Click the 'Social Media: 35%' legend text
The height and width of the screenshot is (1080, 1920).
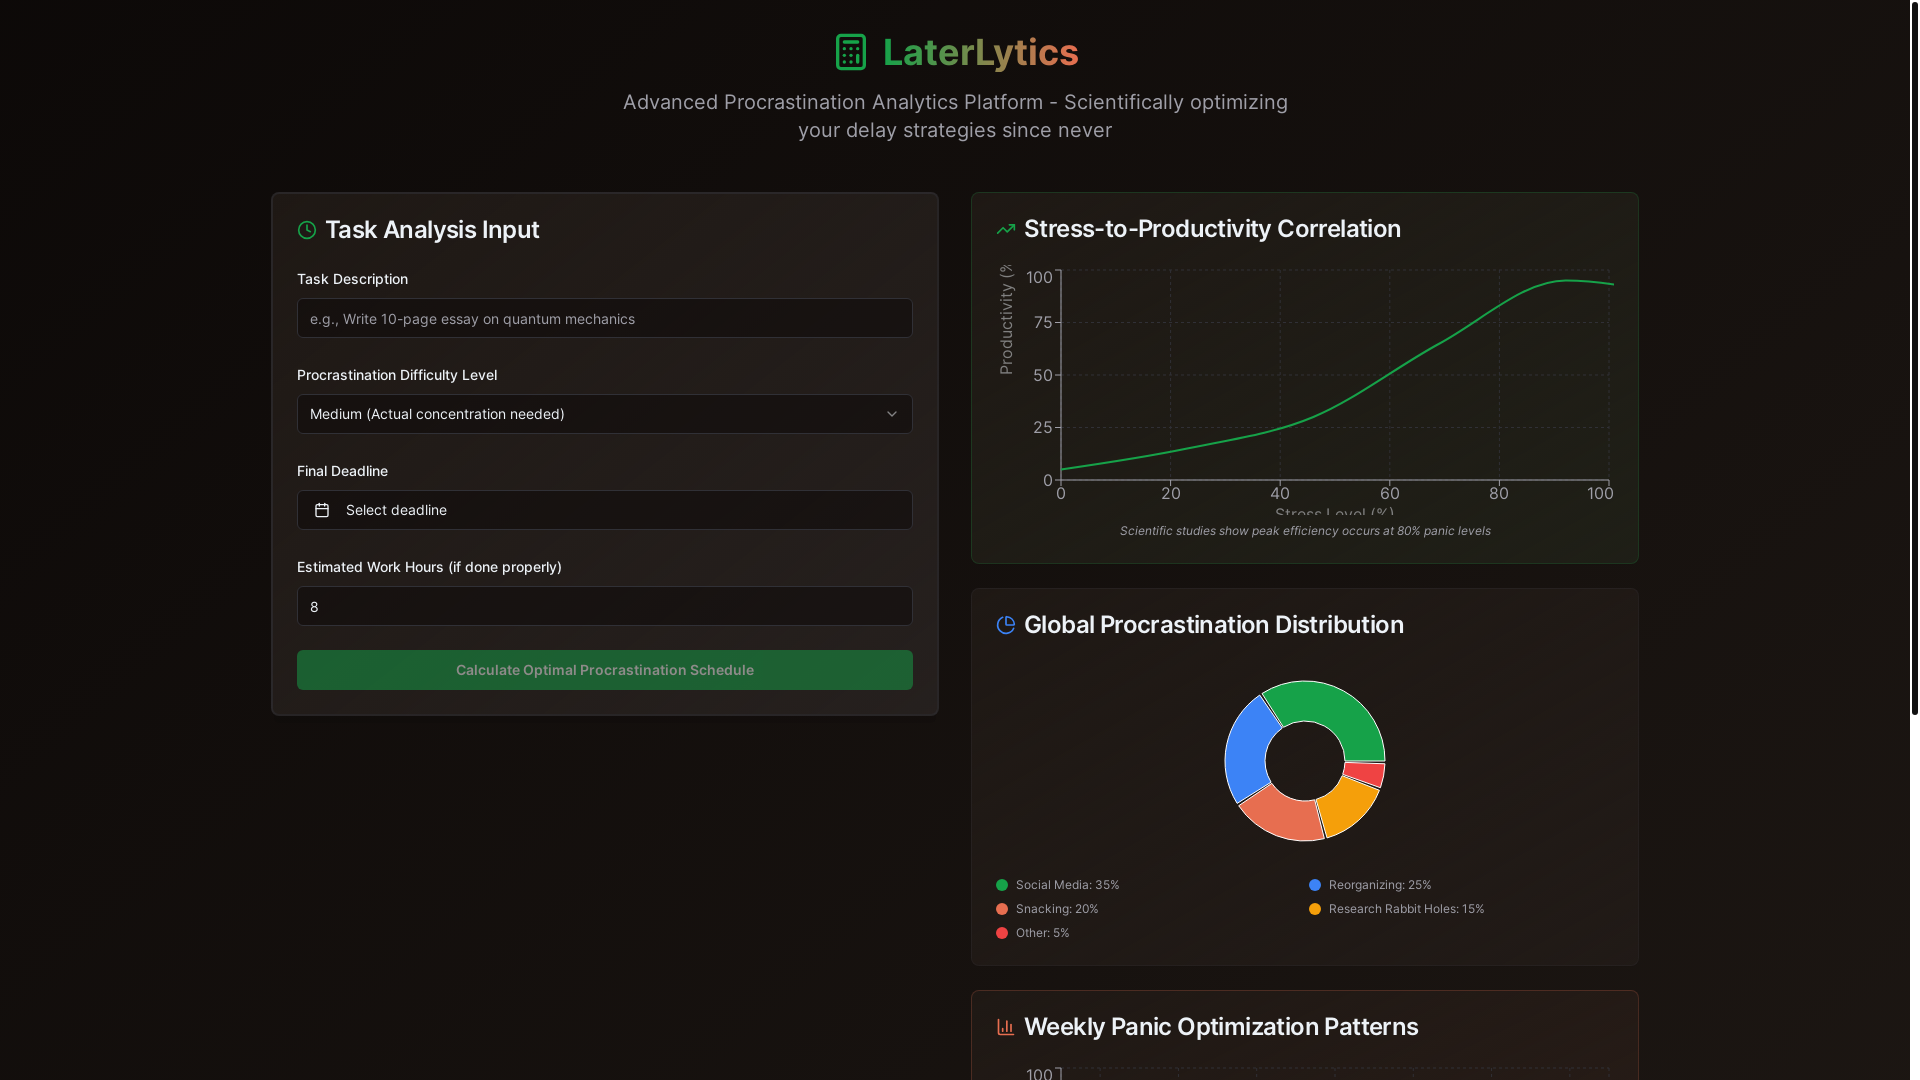(x=1067, y=885)
